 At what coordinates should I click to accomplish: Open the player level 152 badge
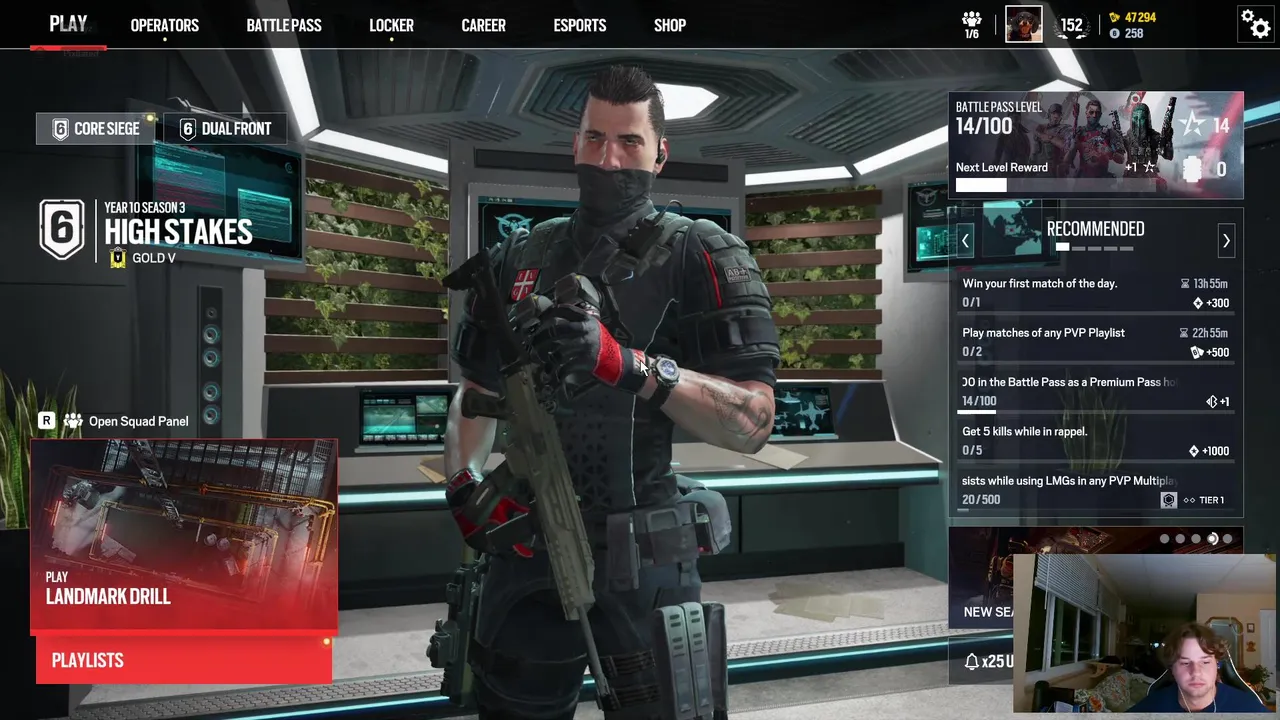[x=1072, y=26]
